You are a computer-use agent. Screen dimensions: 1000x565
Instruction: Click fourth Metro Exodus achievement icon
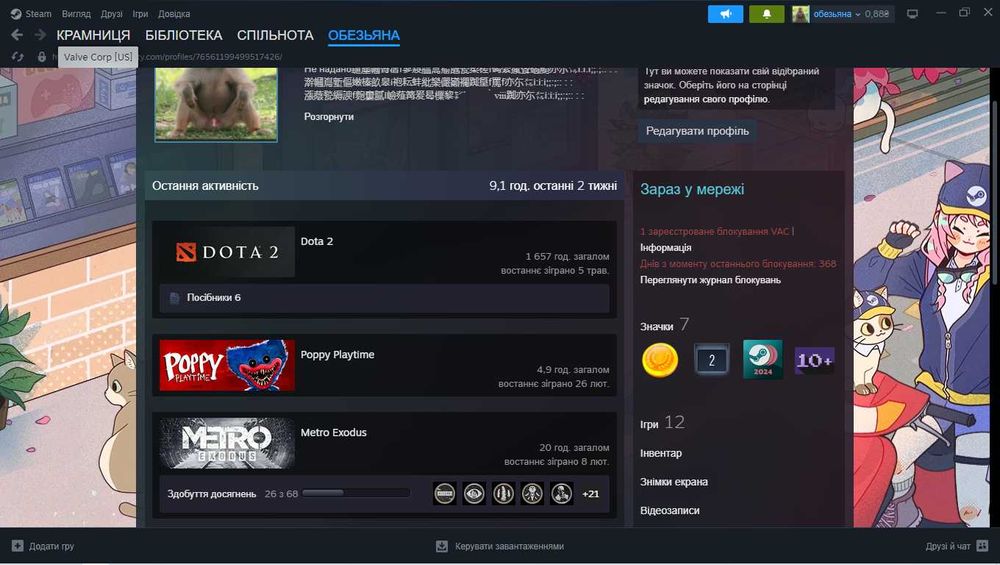533,493
